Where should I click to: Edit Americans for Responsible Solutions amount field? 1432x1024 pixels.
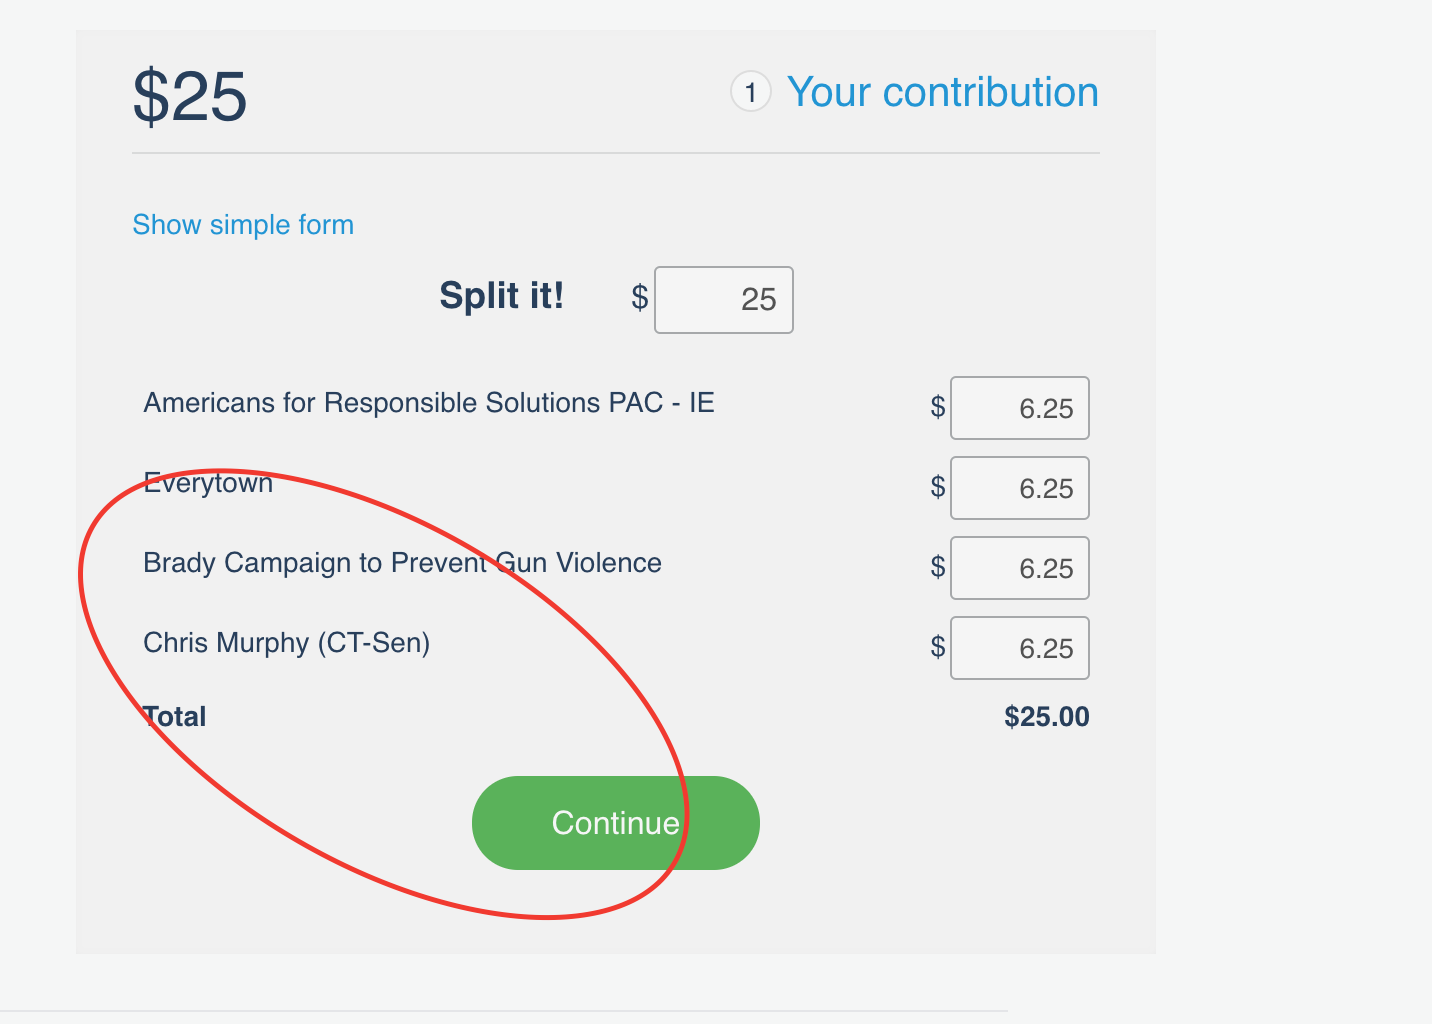tap(1020, 408)
